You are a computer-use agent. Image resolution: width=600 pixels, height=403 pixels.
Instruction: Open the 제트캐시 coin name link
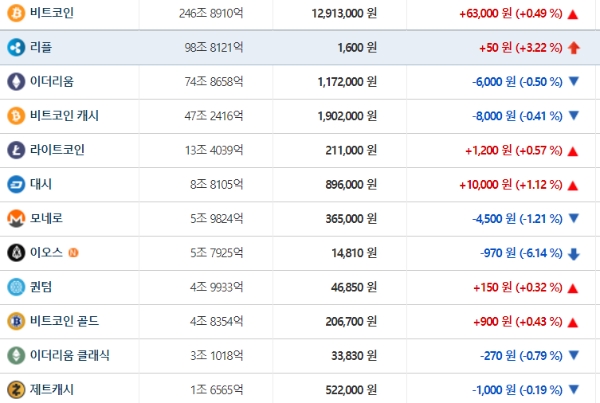point(52,390)
